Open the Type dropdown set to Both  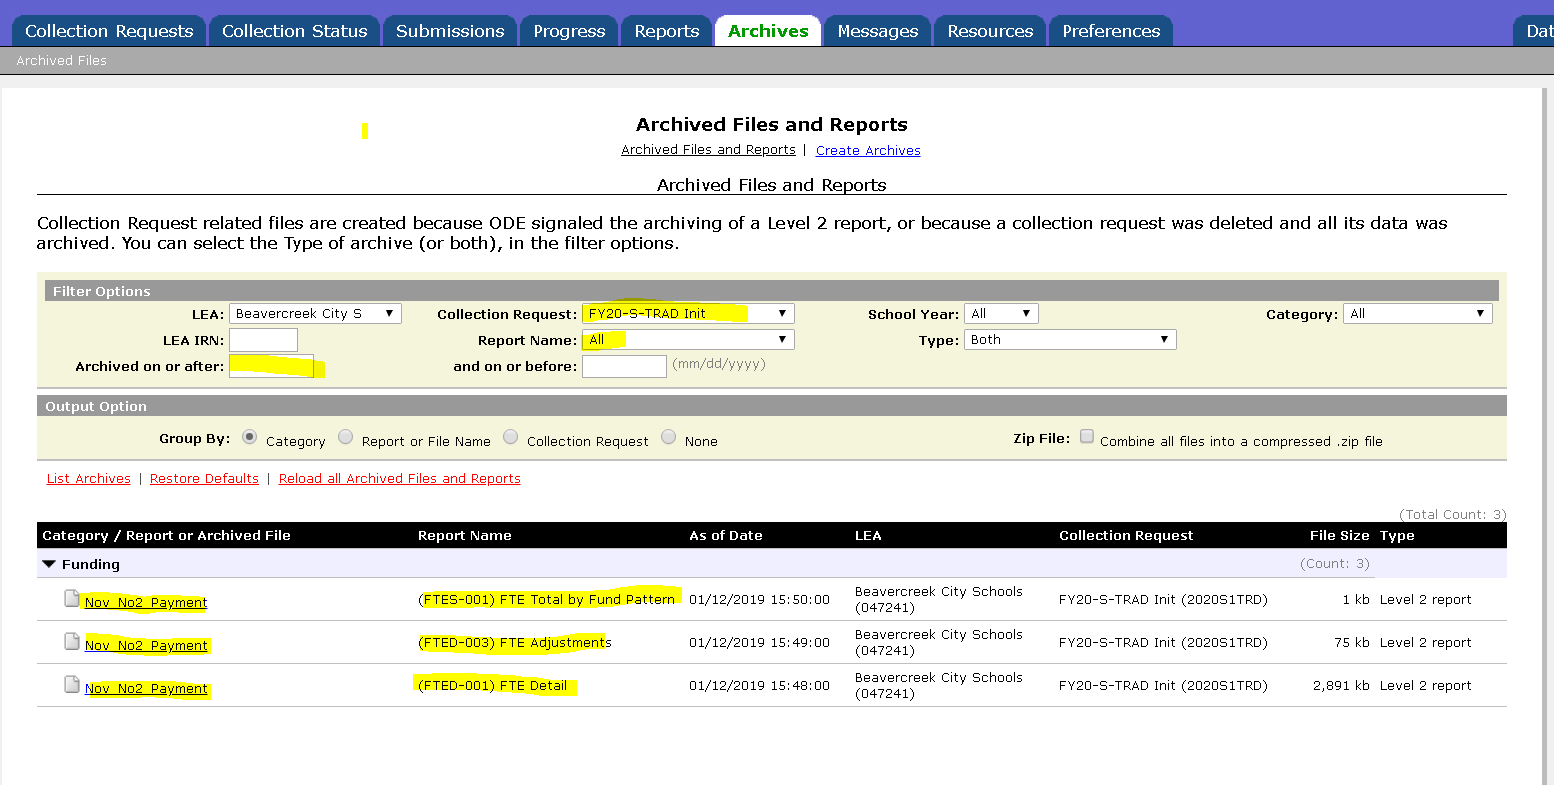[x=1069, y=340]
